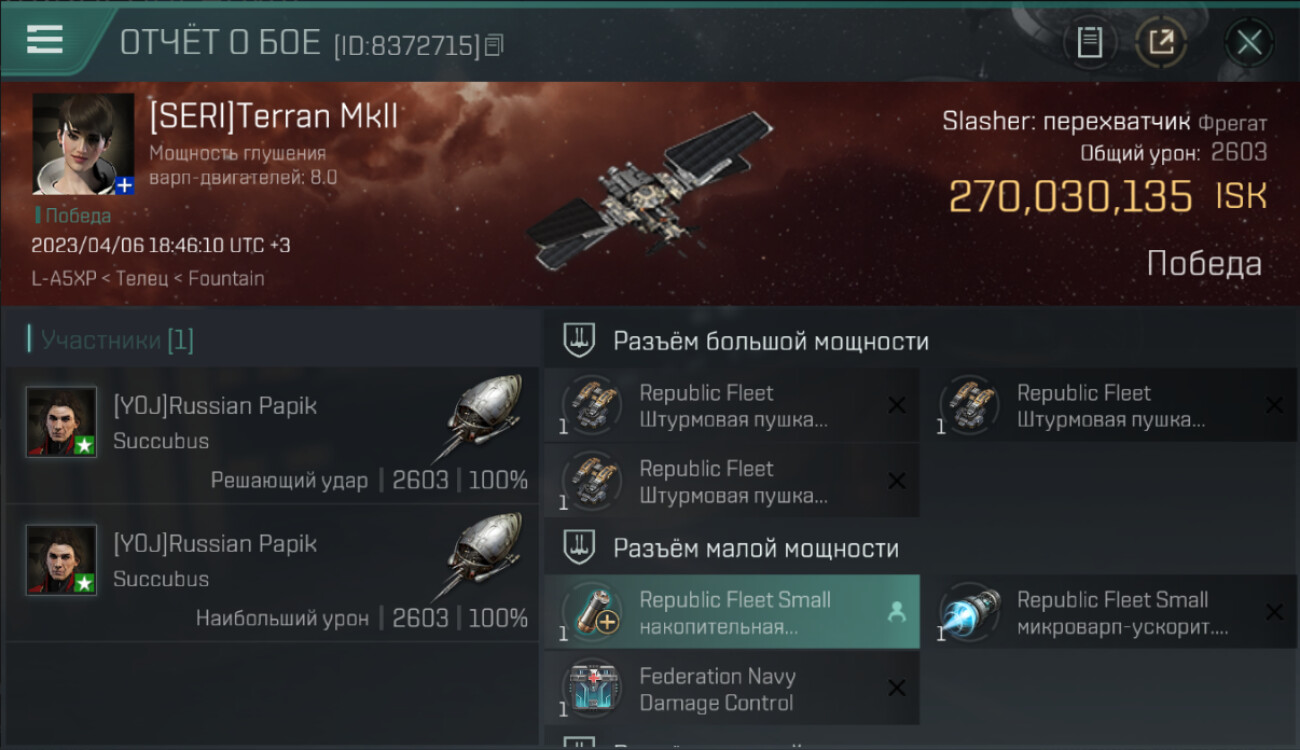Share the battle report via export icon

(1162, 42)
